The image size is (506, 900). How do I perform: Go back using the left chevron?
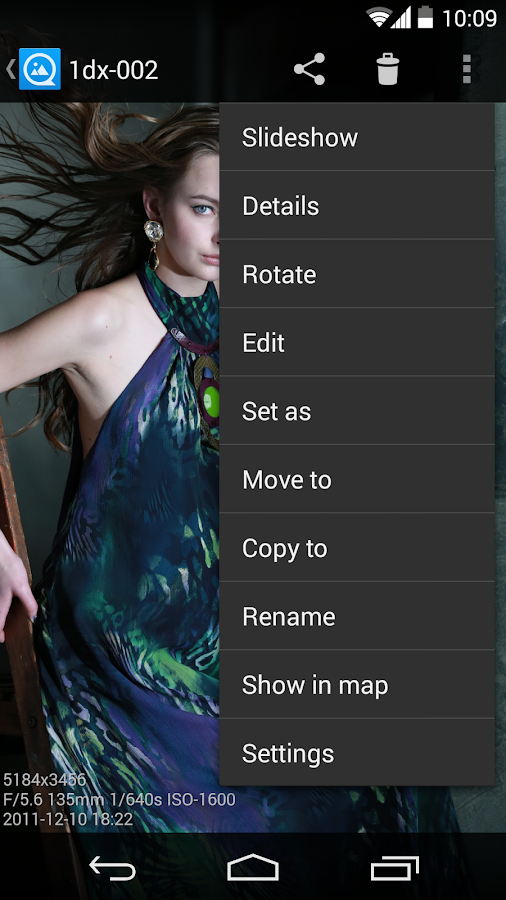10,69
